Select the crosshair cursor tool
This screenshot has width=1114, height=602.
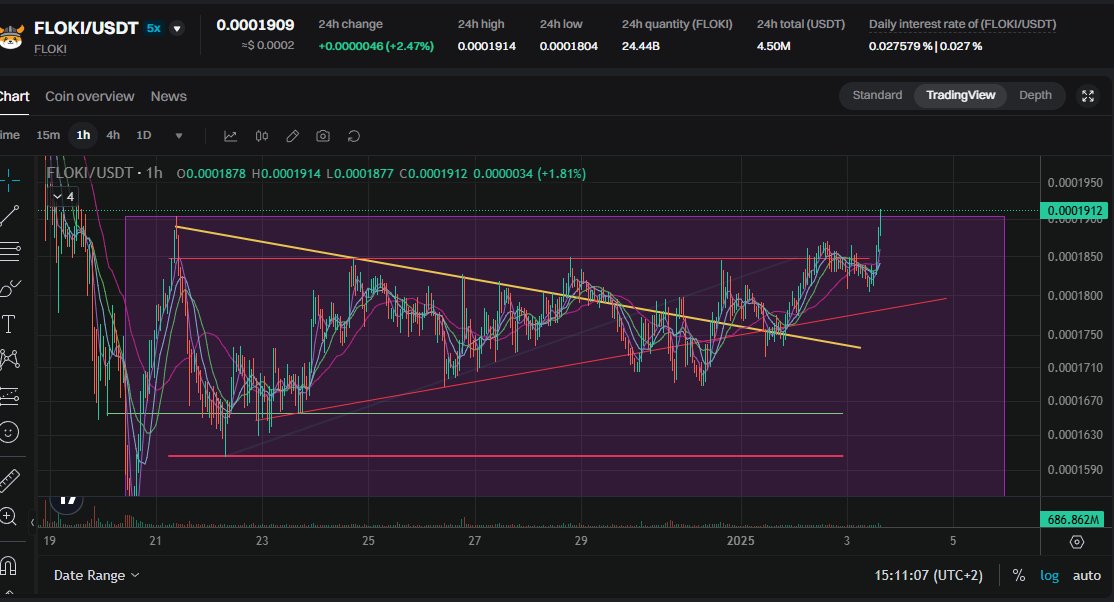[x=9, y=180]
